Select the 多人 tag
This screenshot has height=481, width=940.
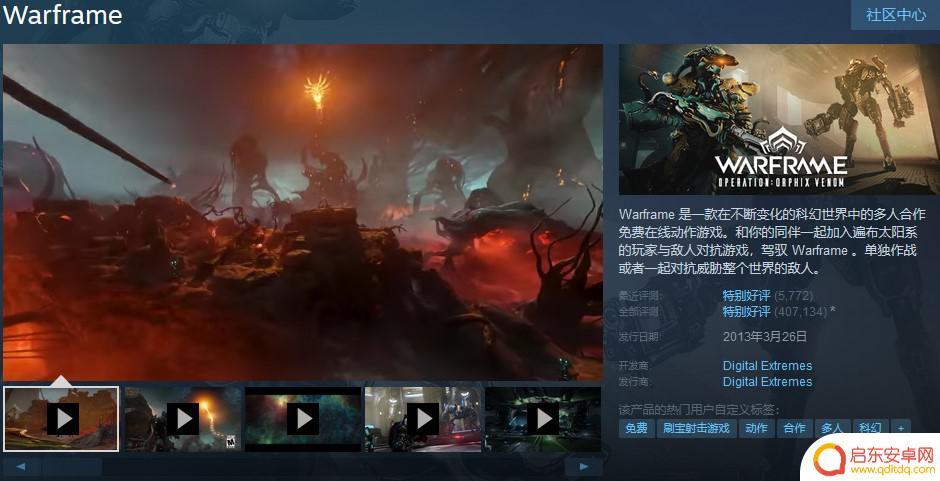(x=832, y=428)
